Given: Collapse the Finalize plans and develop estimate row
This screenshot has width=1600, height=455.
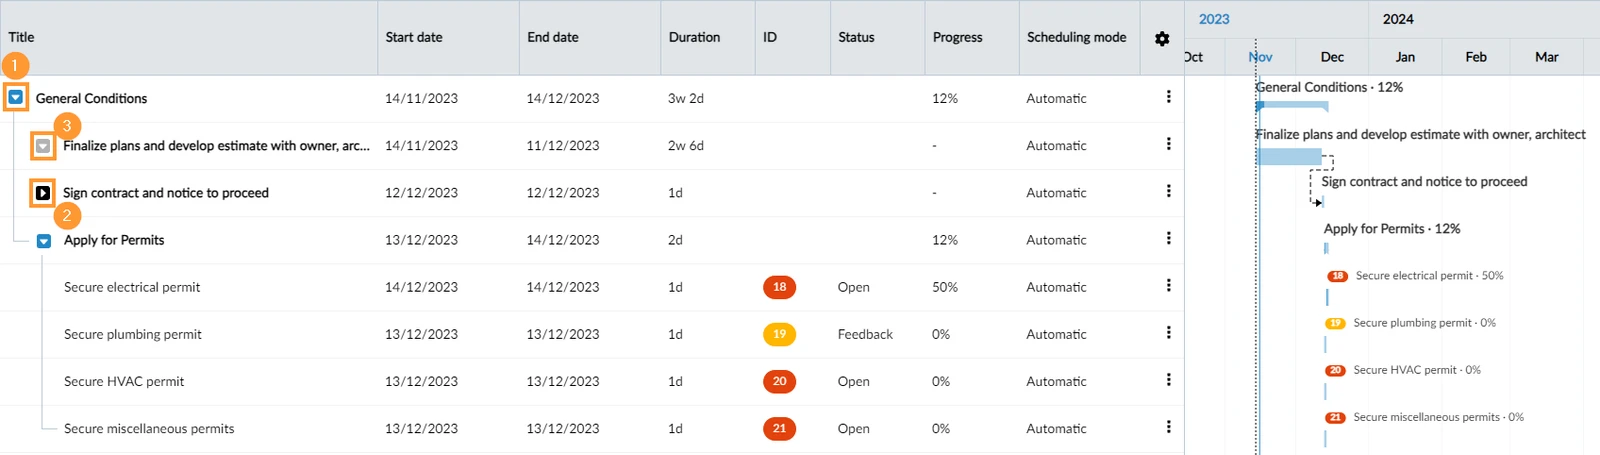Looking at the screenshot, I should pos(43,146).
